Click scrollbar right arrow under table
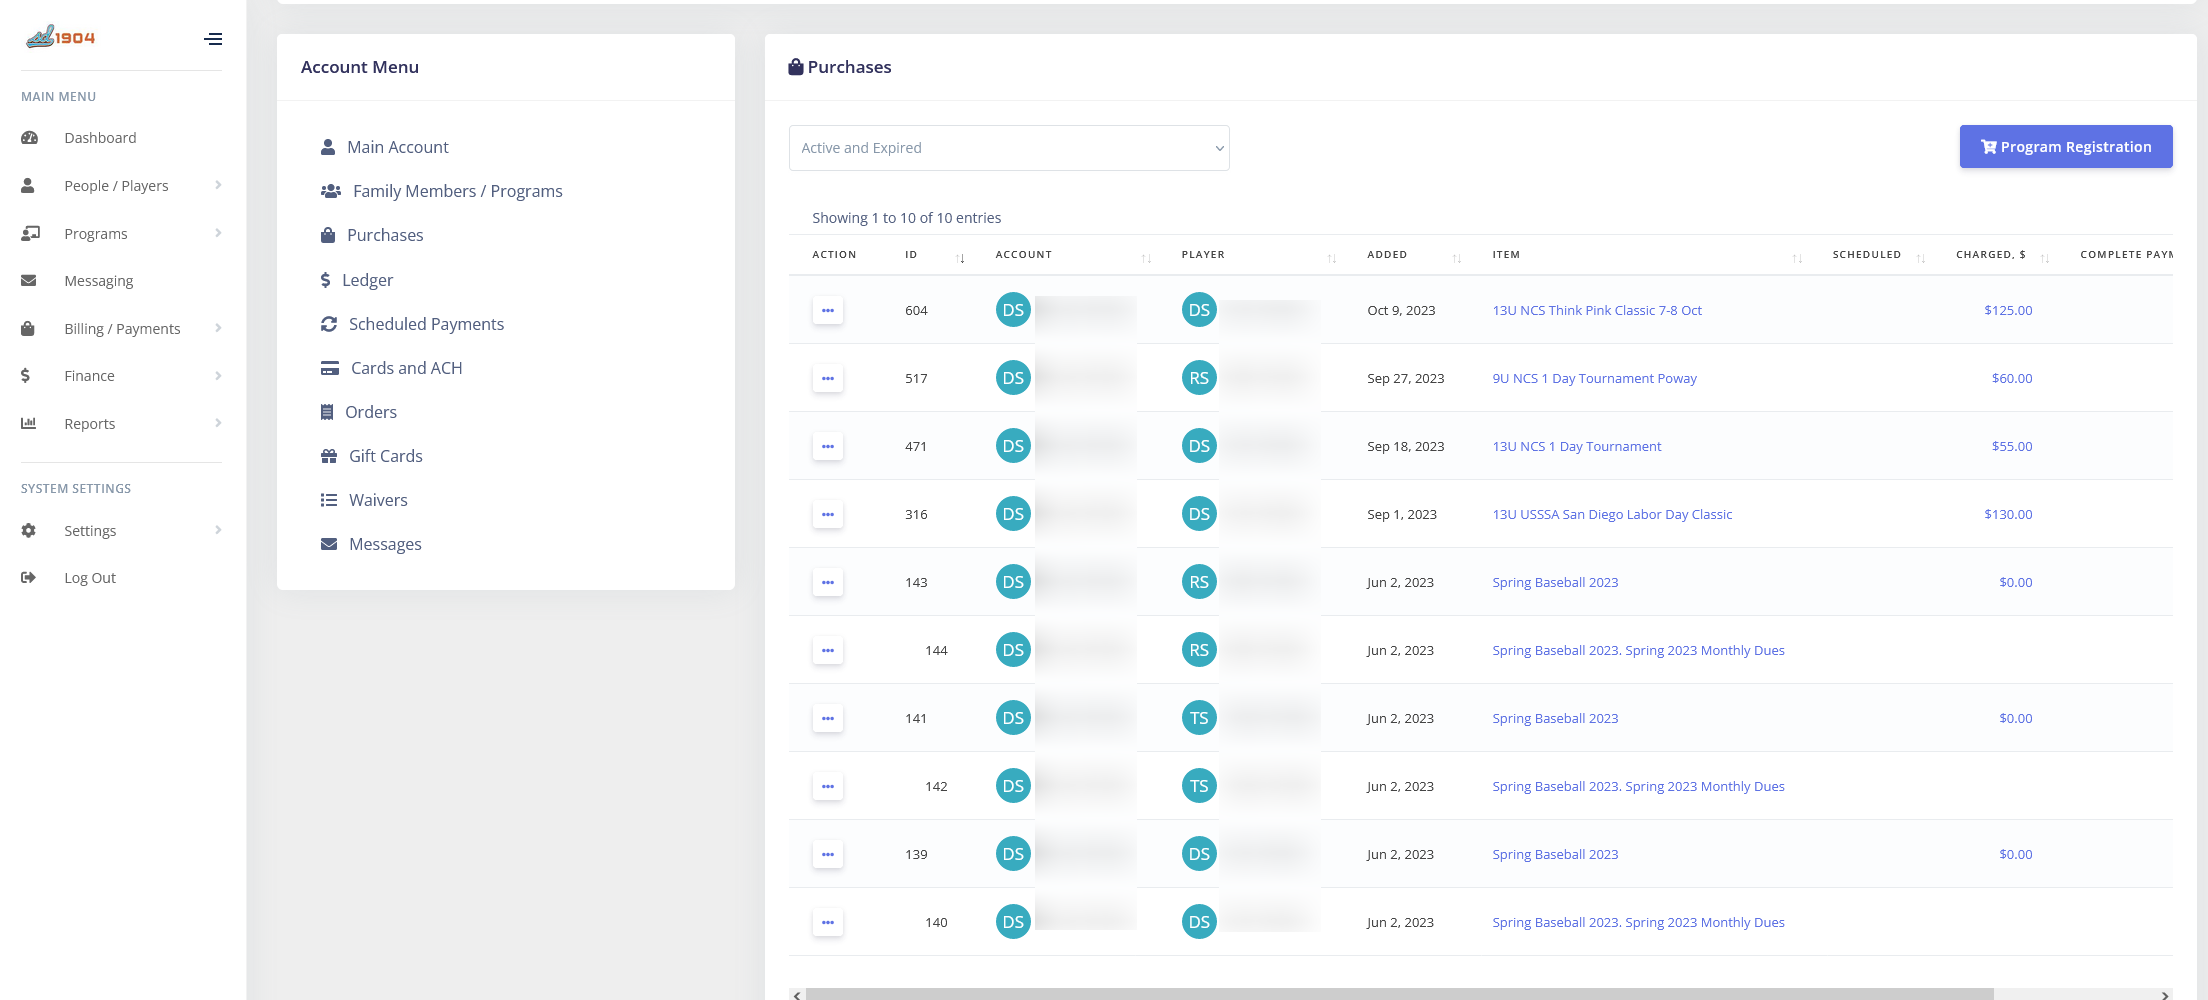Image resolution: width=2208 pixels, height=1000 pixels. tap(2165, 995)
